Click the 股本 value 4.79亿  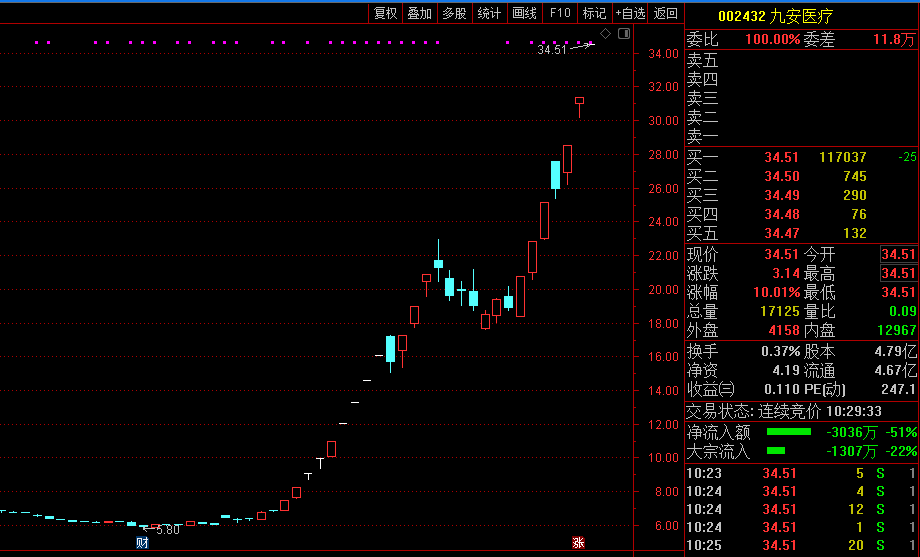point(895,352)
